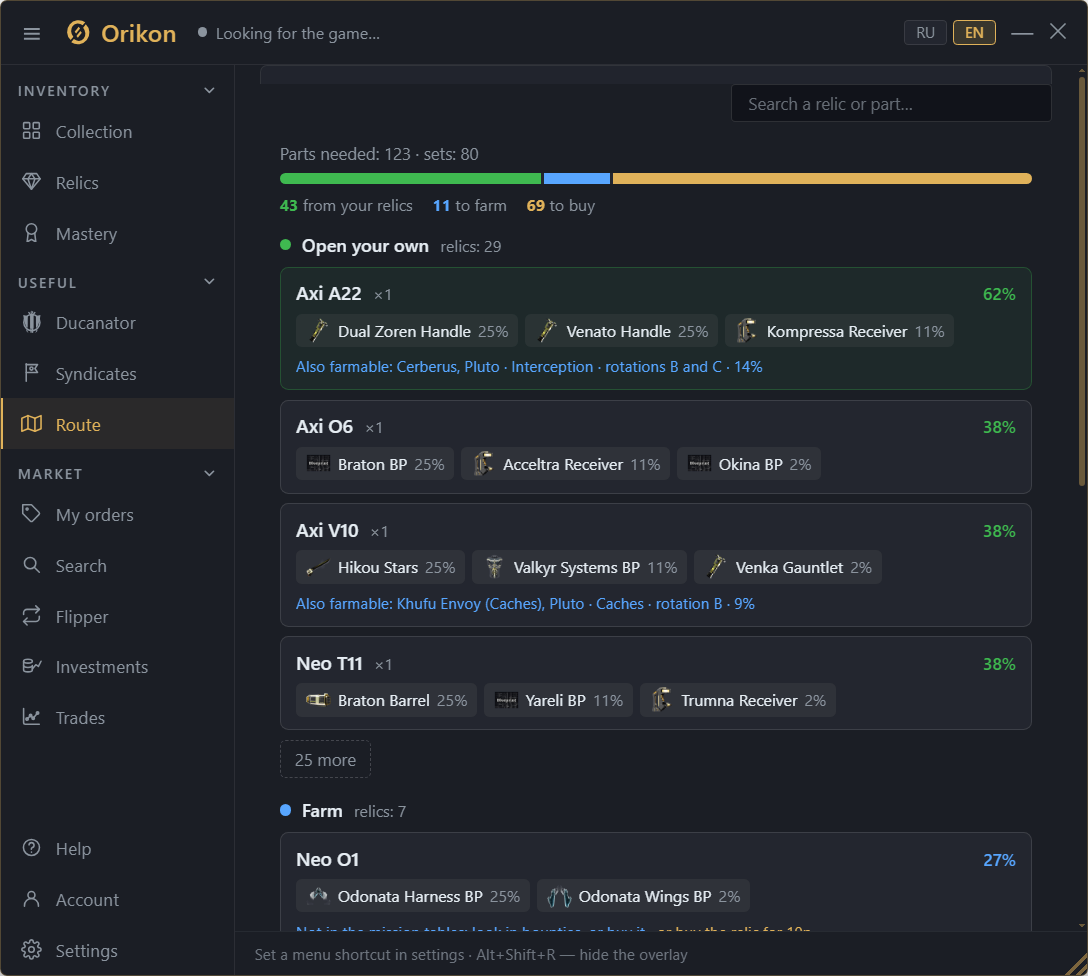The width and height of the screenshot is (1088, 976).
Task: Collapse the Market section
Action: coord(209,474)
